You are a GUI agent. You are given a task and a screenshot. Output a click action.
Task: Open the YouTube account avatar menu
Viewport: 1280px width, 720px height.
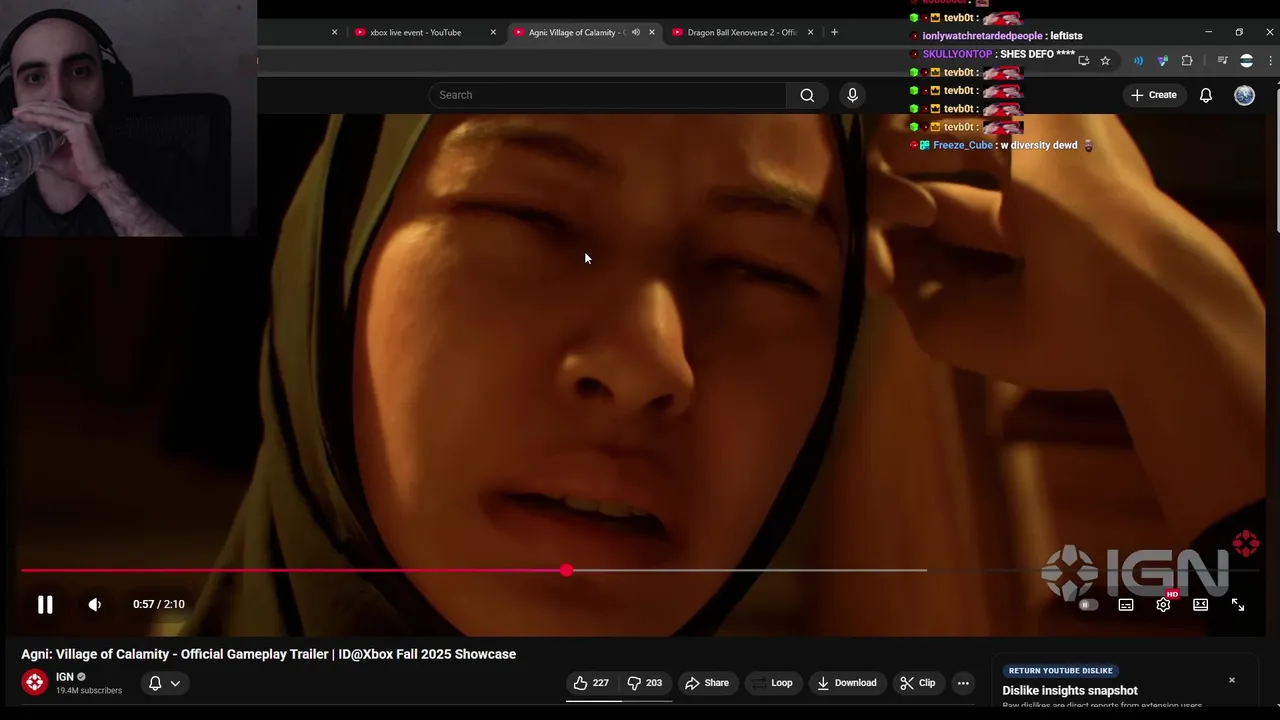point(1244,95)
